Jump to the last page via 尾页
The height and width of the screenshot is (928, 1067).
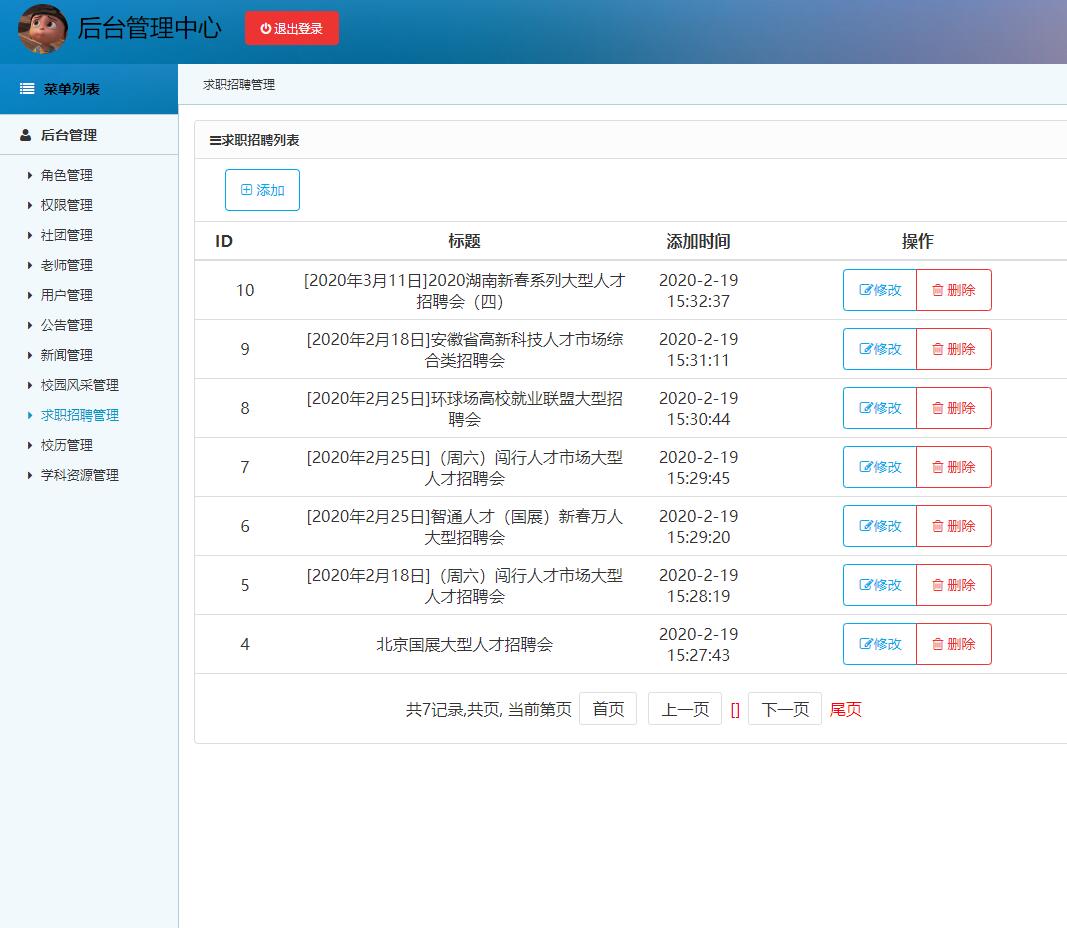pos(845,708)
